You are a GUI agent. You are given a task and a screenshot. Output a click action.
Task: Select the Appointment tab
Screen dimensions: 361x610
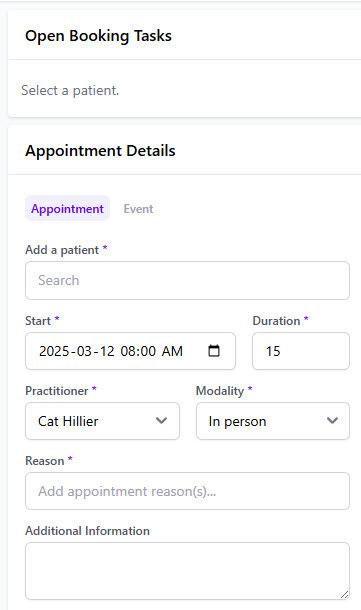point(67,209)
